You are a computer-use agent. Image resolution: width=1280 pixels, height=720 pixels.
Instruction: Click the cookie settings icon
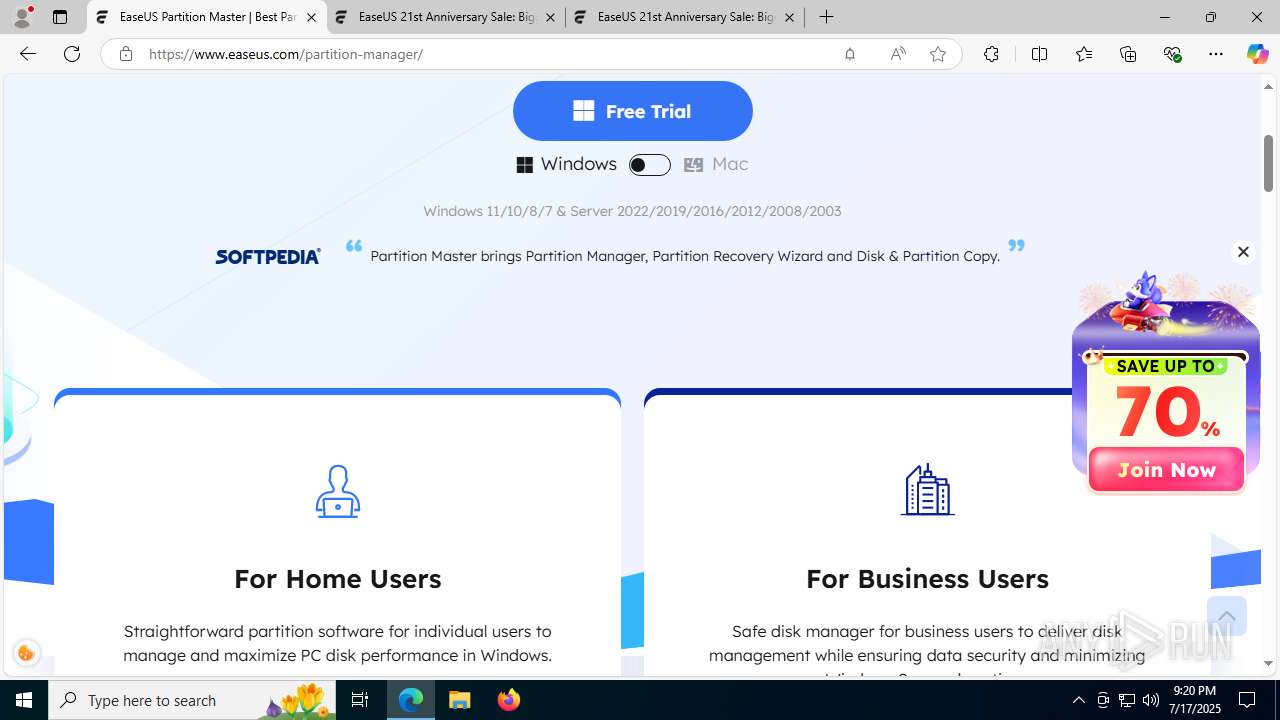pos(26,653)
